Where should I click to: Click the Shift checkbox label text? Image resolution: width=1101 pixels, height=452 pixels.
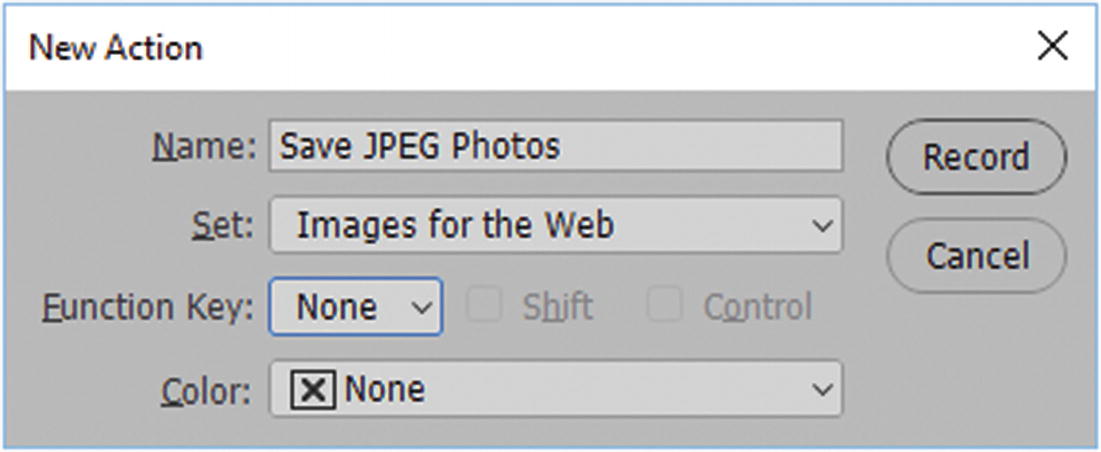(557, 307)
